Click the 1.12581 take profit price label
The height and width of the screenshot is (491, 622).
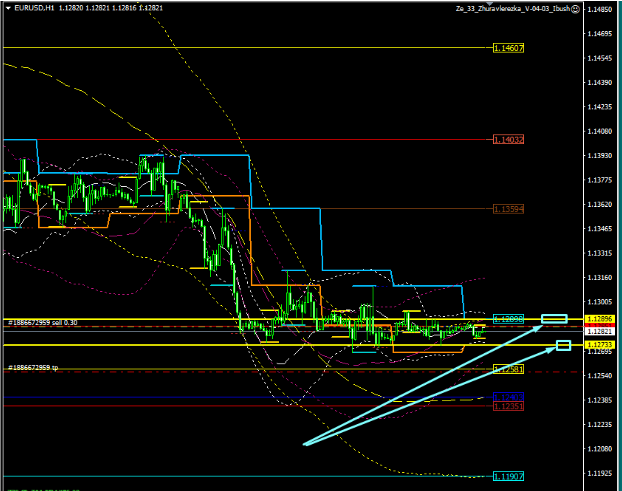click(509, 368)
